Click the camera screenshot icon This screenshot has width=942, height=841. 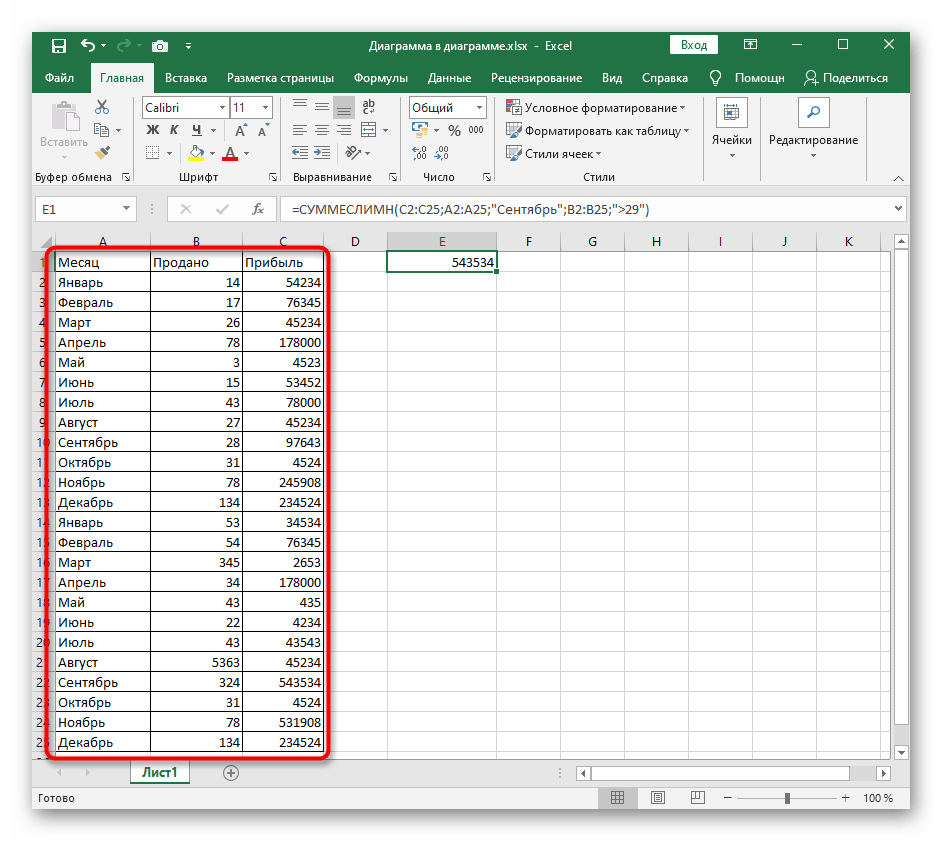(160, 46)
